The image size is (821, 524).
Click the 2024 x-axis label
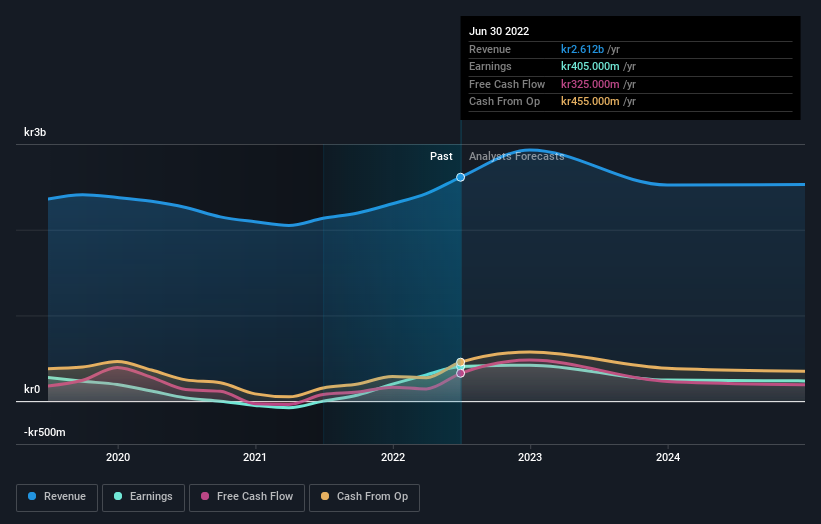point(668,458)
